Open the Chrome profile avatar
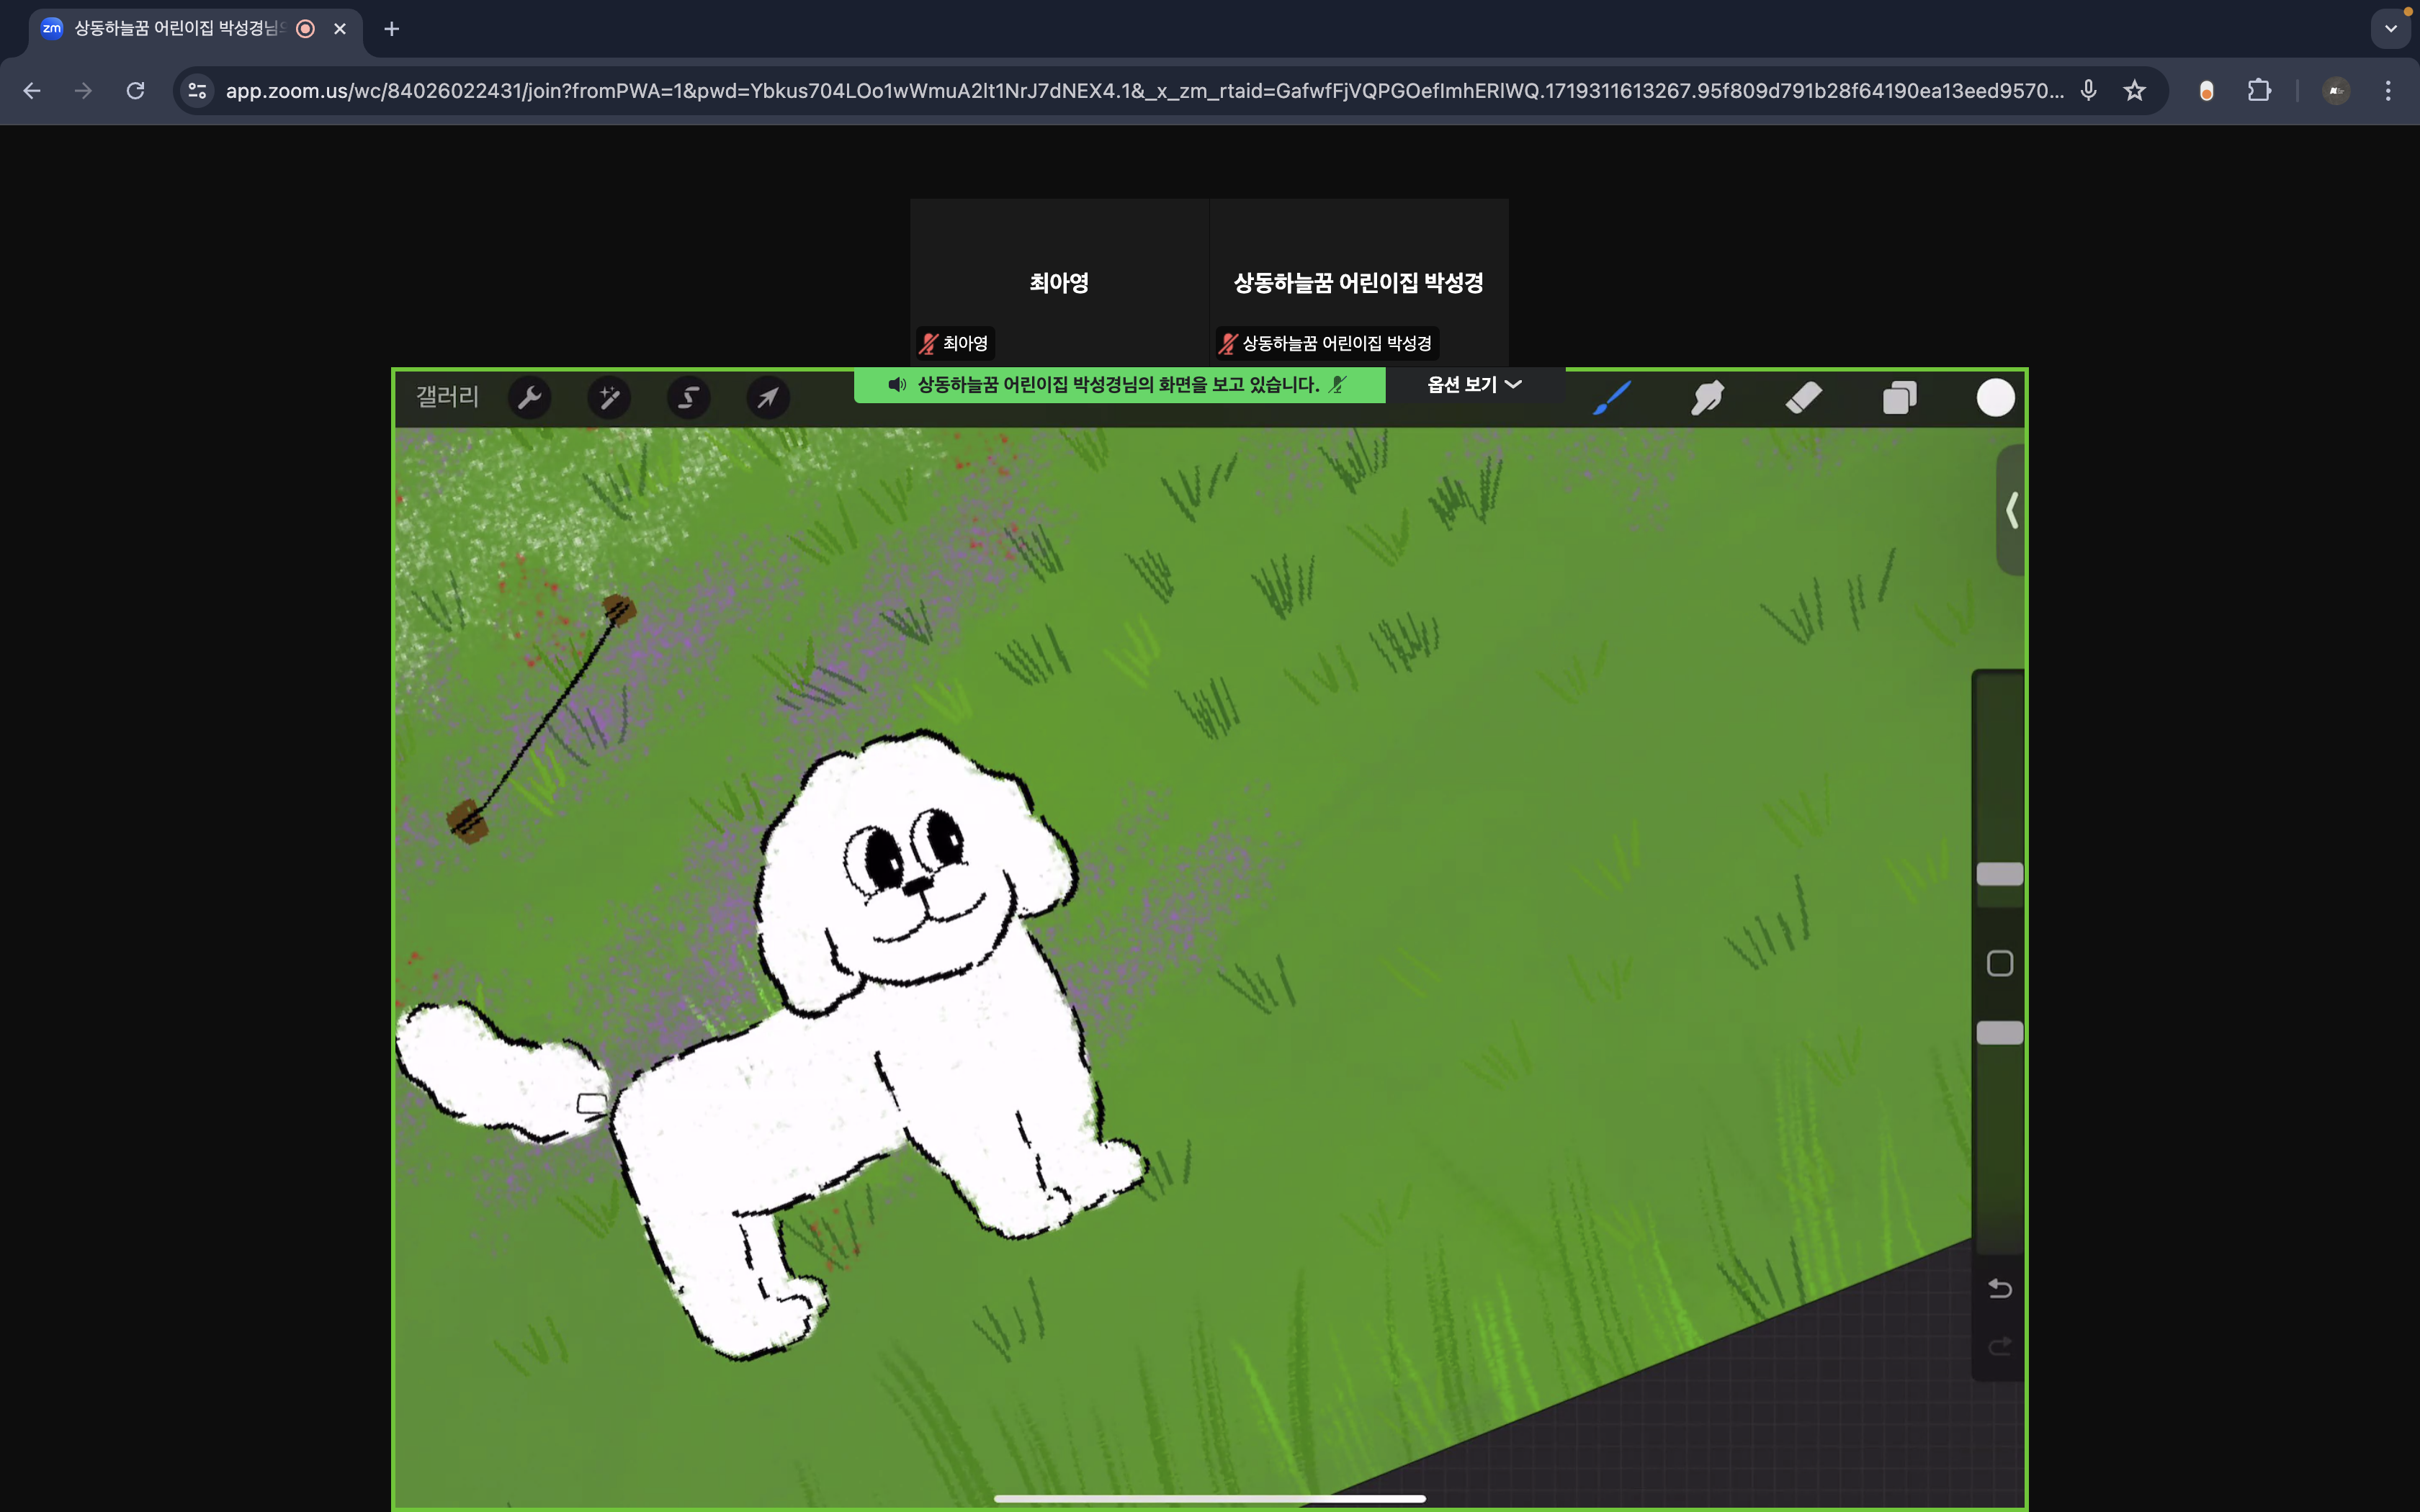The height and width of the screenshot is (1512, 2420). click(2336, 91)
